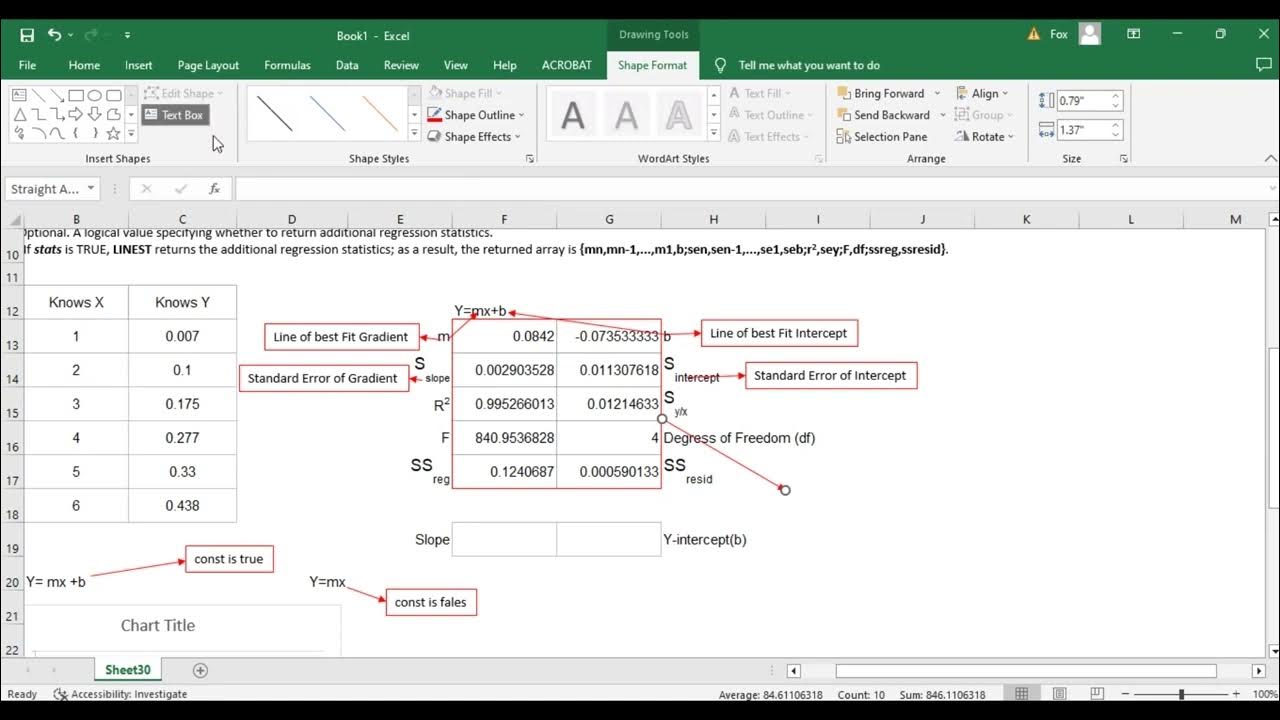1280x720 pixels.
Task: Select the text box shape in the shapes gallery
Action: [x=19, y=95]
